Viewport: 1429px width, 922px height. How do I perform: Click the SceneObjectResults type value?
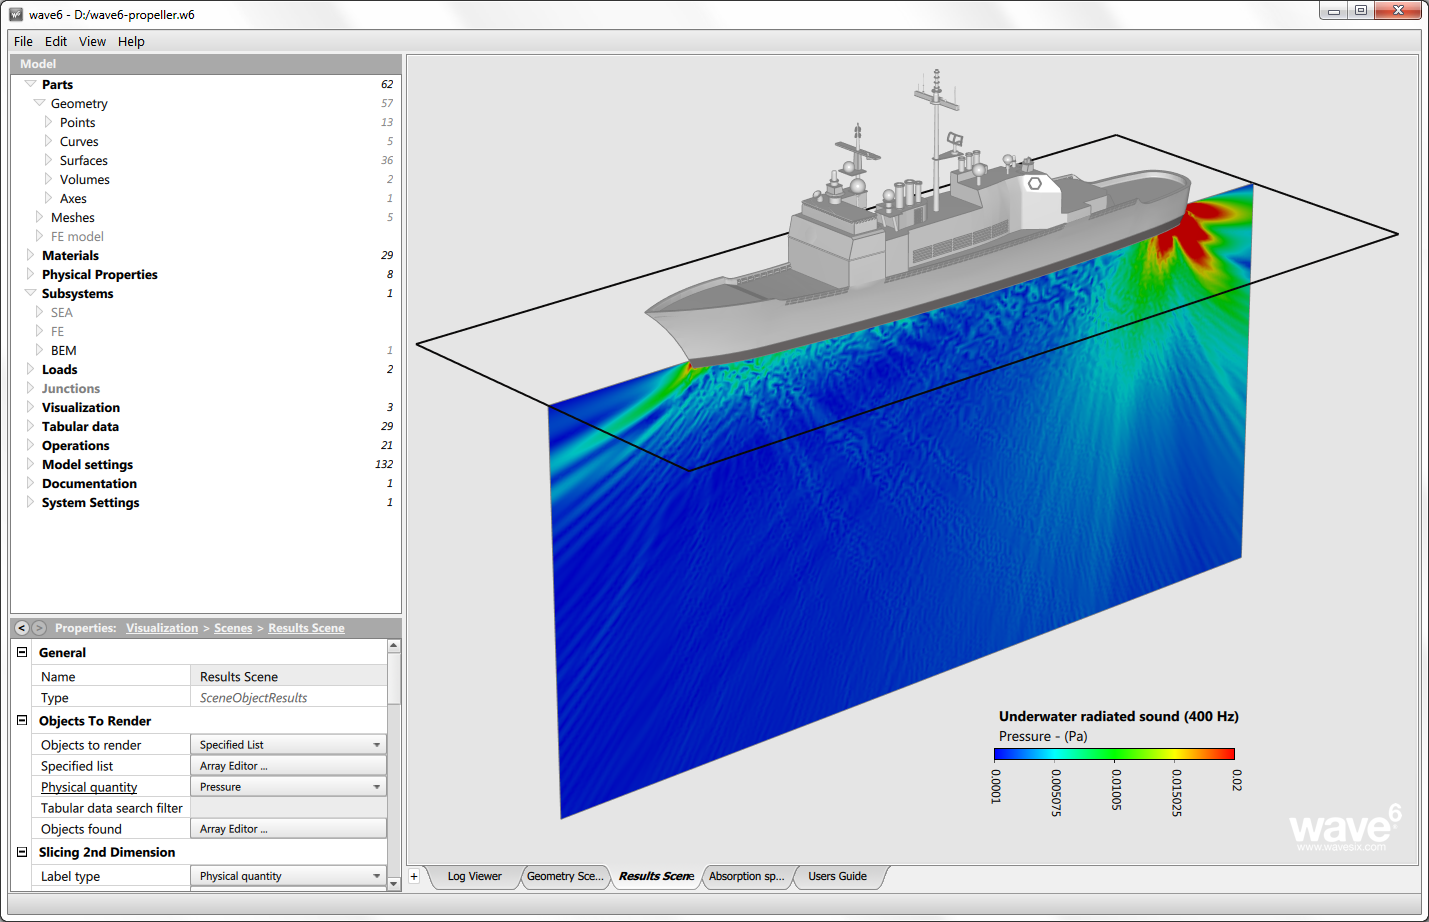click(x=288, y=698)
